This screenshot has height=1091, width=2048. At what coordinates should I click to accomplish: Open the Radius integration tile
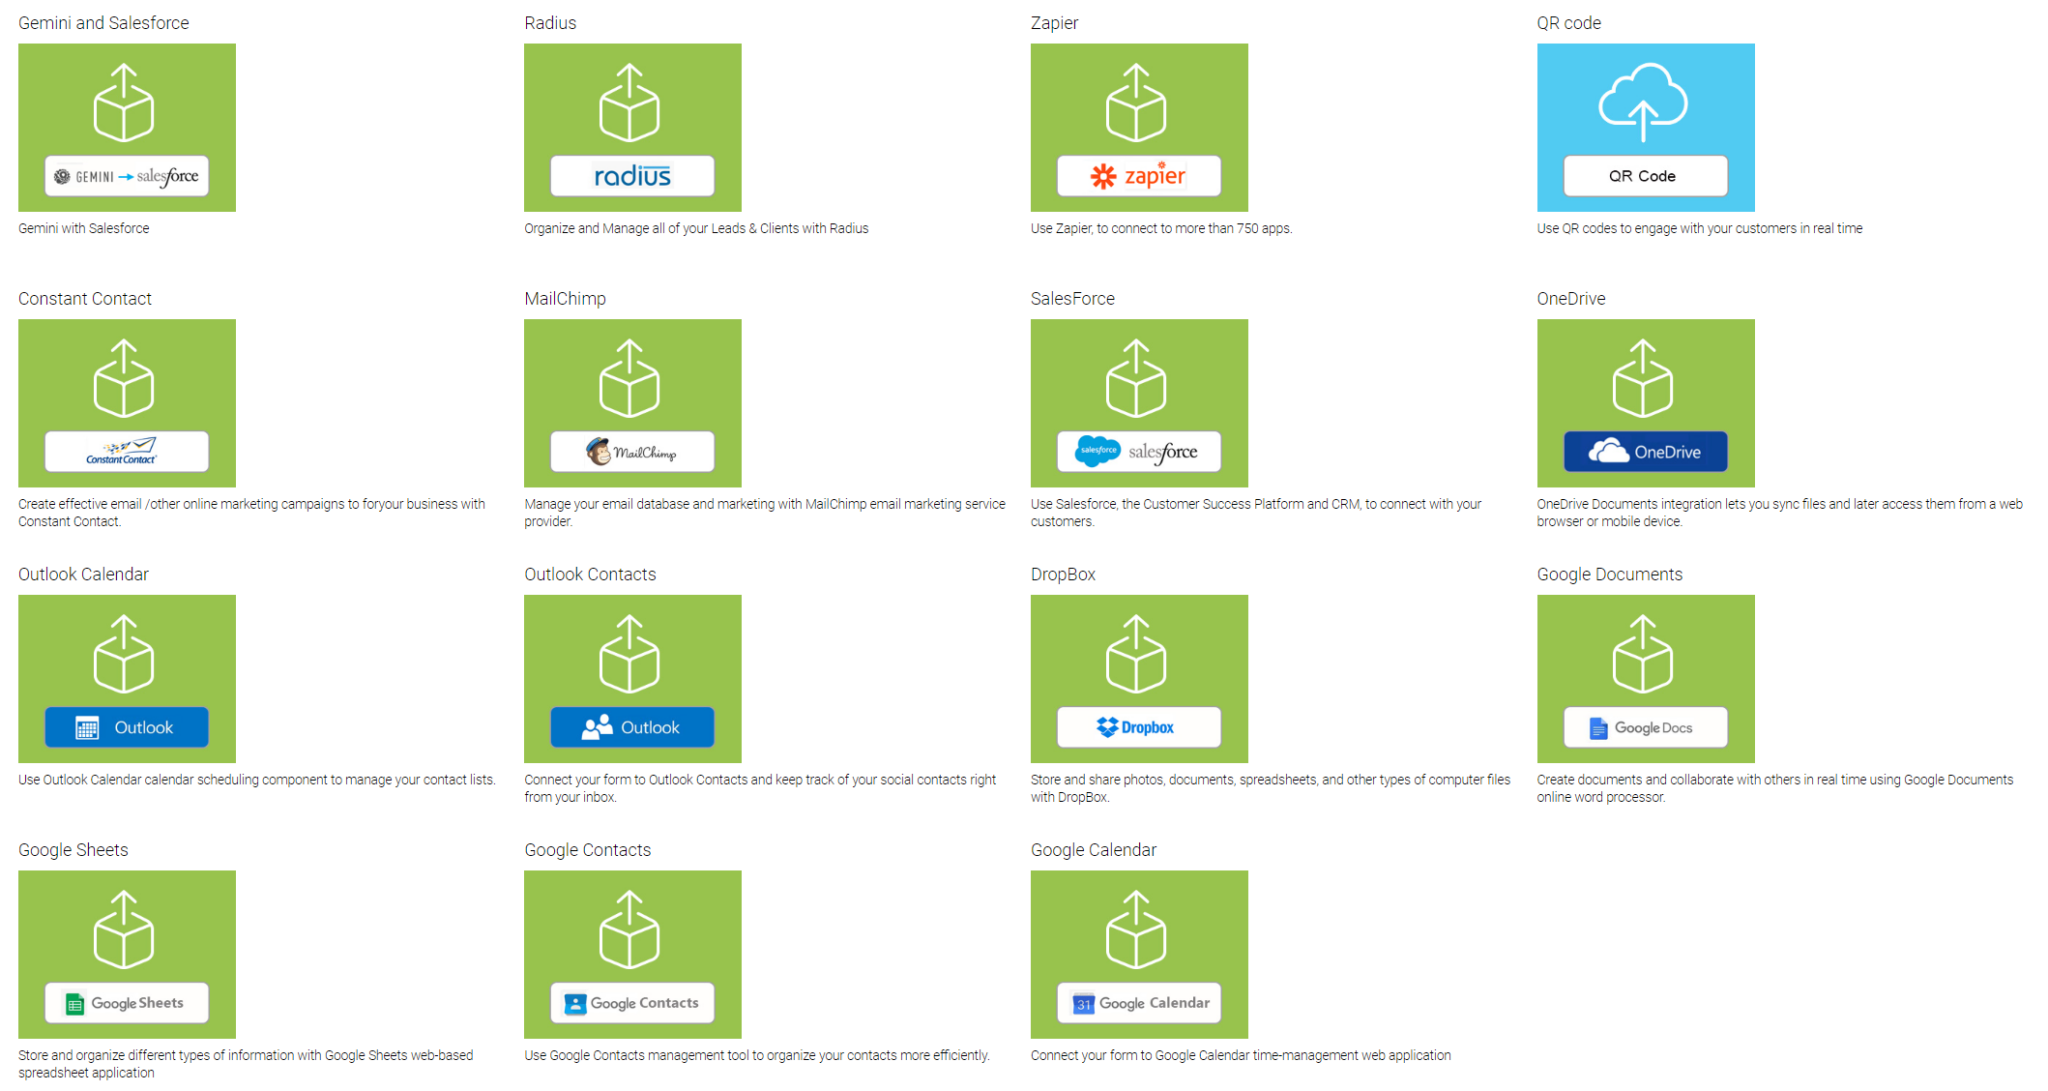[x=633, y=127]
